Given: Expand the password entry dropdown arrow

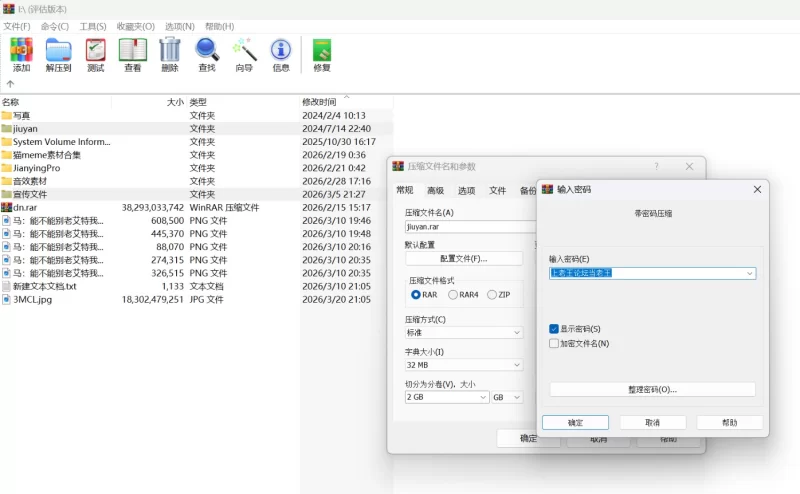Looking at the screenshot, I should (749, 273).
